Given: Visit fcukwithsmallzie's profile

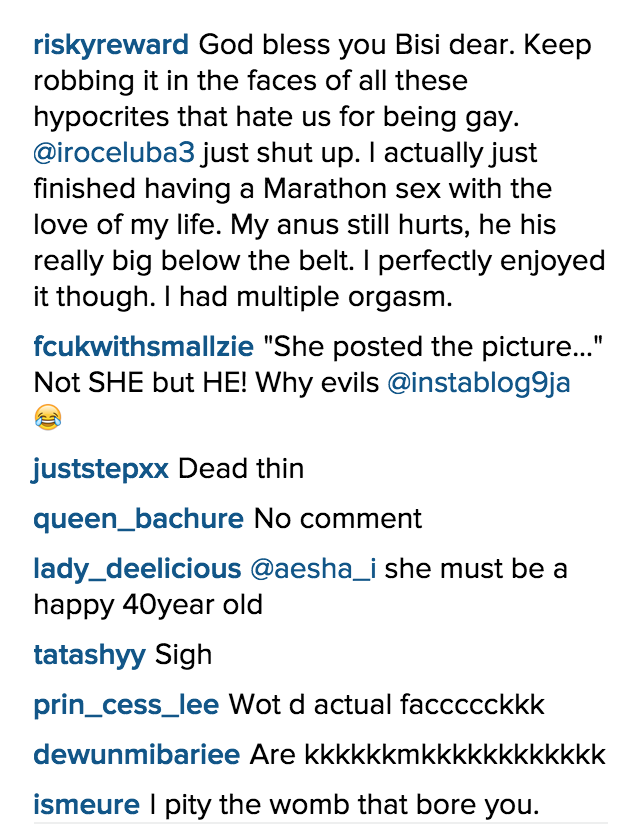Looking at the screenshot, I should pos(144,348).
